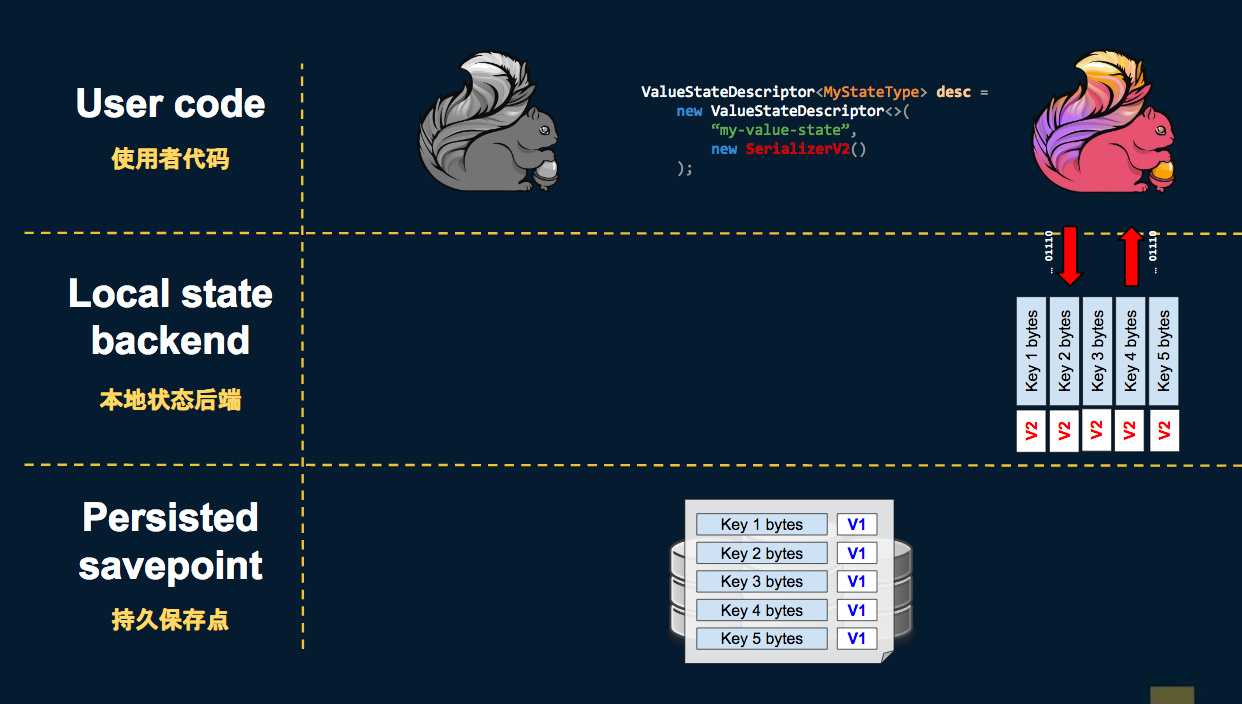The width and height of the screenshot is (1242, 704).
Task: Click the gray Flink squirrel logo
Action: click(x=487, y=125)
